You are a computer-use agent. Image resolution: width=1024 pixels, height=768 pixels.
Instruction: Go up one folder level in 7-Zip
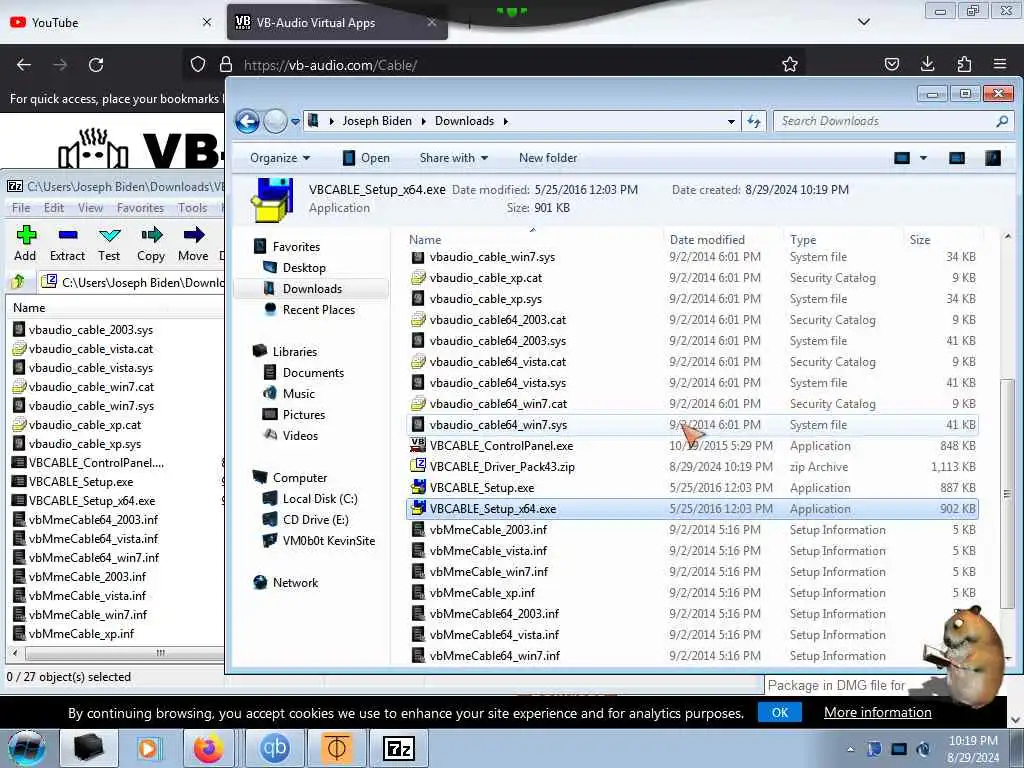click(x=18, y=281)
